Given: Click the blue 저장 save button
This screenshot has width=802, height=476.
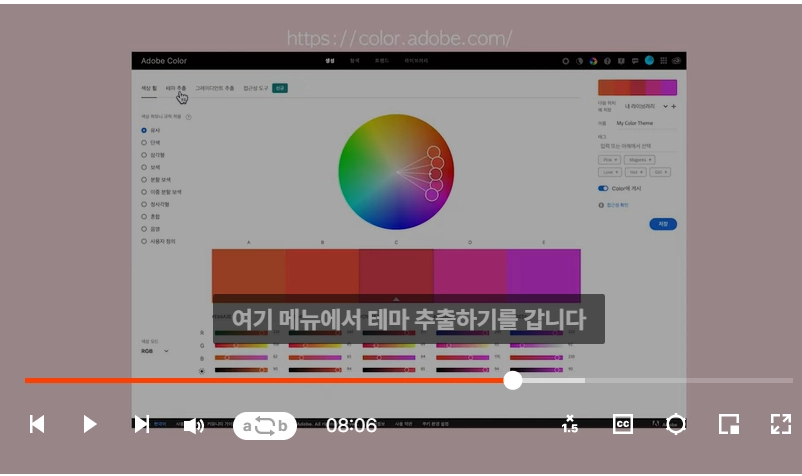Looking at the screenshot, I should click(x=663, y=224).
